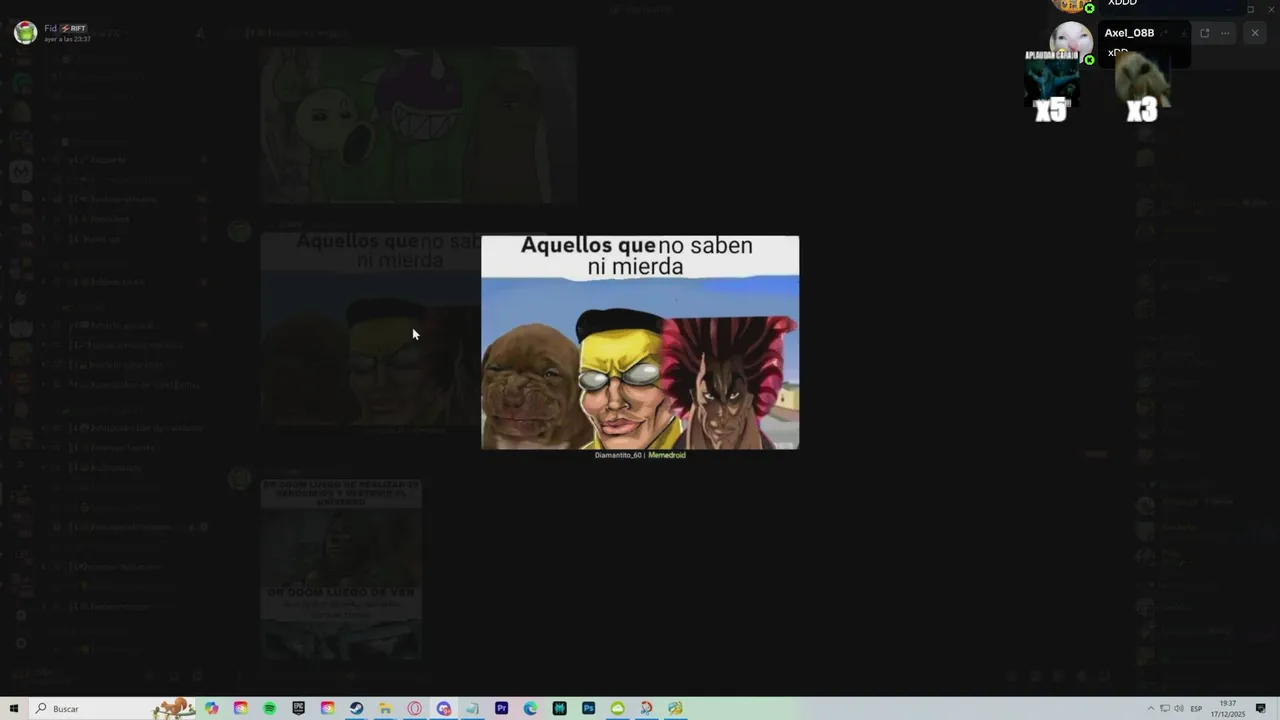Close the image viewer with X
The width and height of the screenshot is (1280, 720).
[1255, 33]
